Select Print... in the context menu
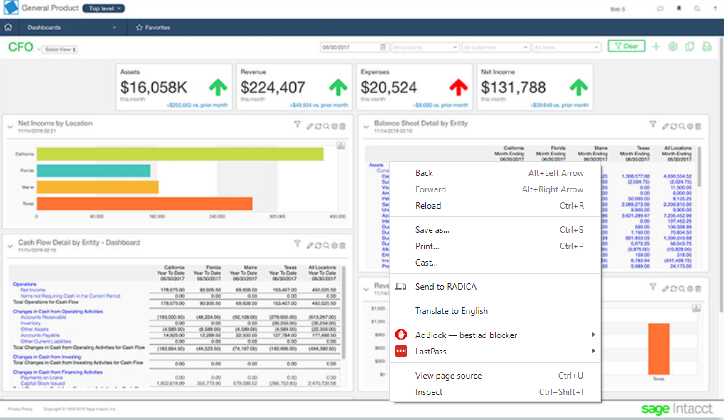The image size is (724, 420). [x=495, y=246]
